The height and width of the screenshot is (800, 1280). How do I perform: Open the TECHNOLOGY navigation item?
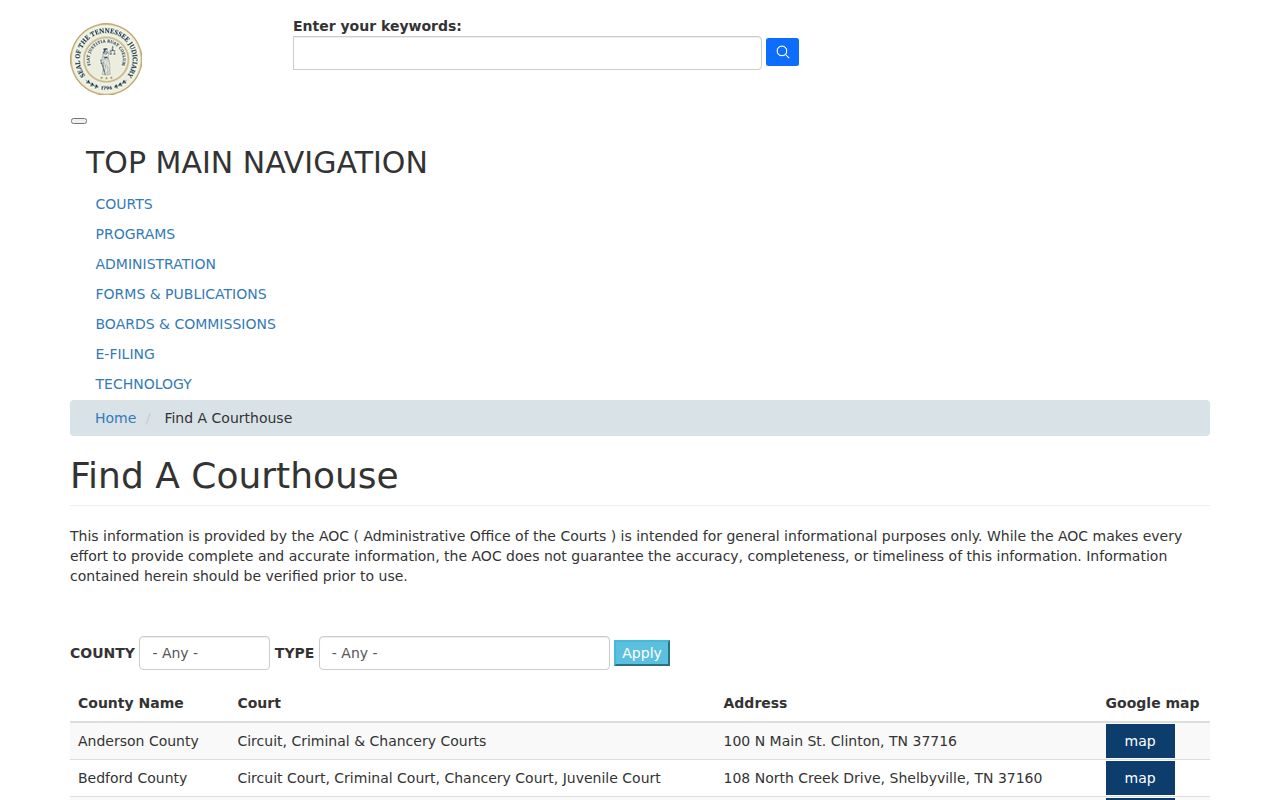click(144, 384)
